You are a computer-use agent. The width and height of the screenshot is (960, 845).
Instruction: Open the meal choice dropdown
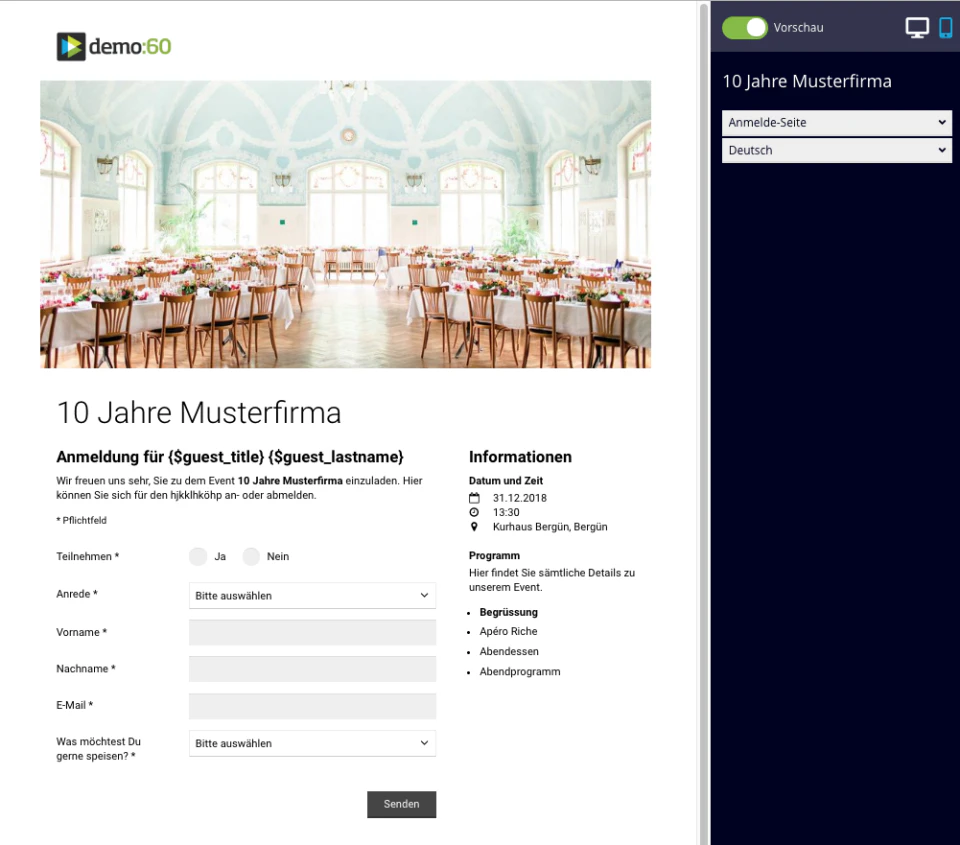(x=312, y=743)
